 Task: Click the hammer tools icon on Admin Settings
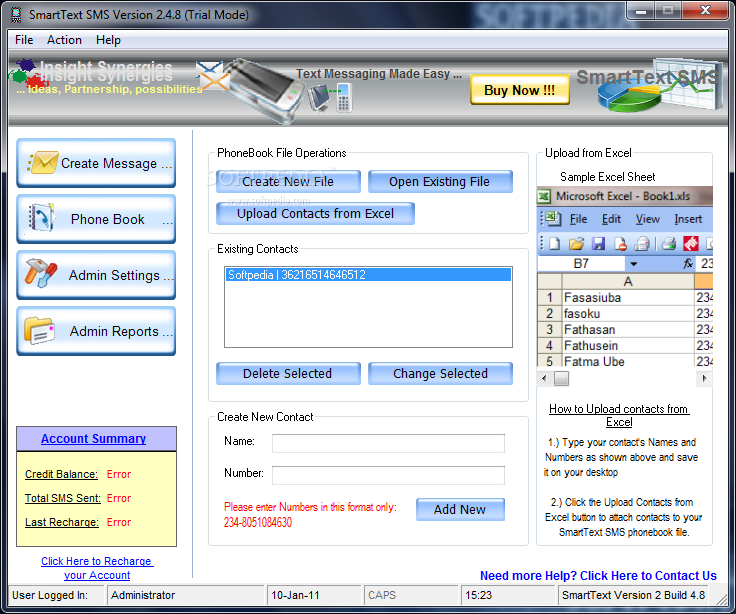point(41,273)
